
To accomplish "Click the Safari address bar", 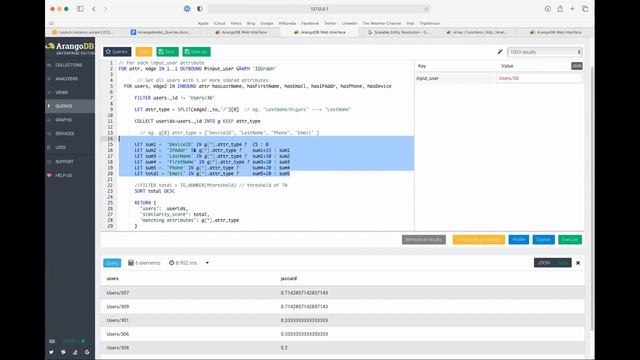I will (x=319, y=9).
